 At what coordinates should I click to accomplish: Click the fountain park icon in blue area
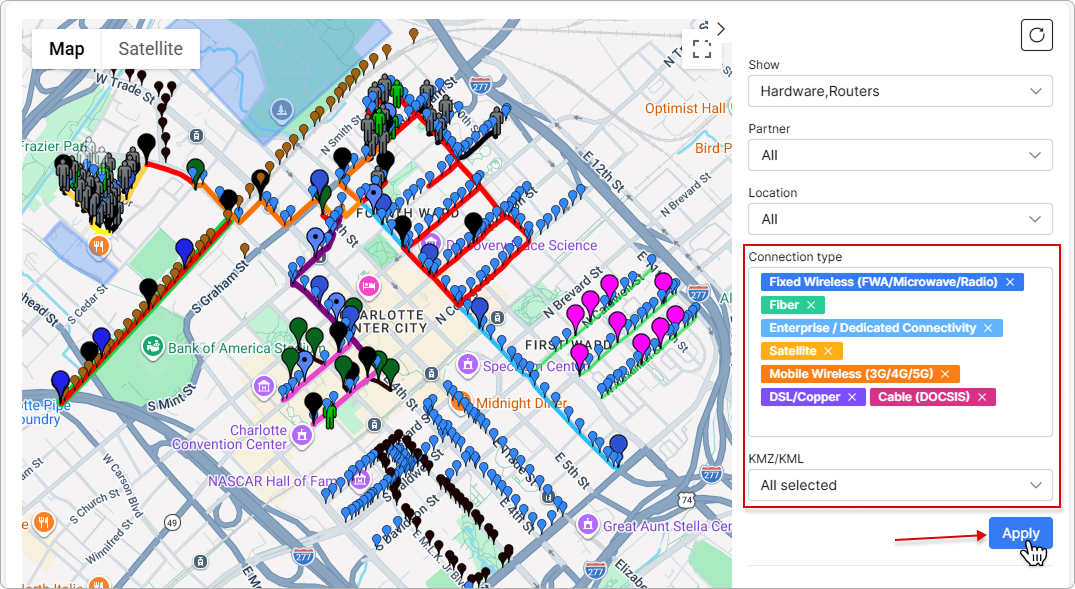(281, 110)
